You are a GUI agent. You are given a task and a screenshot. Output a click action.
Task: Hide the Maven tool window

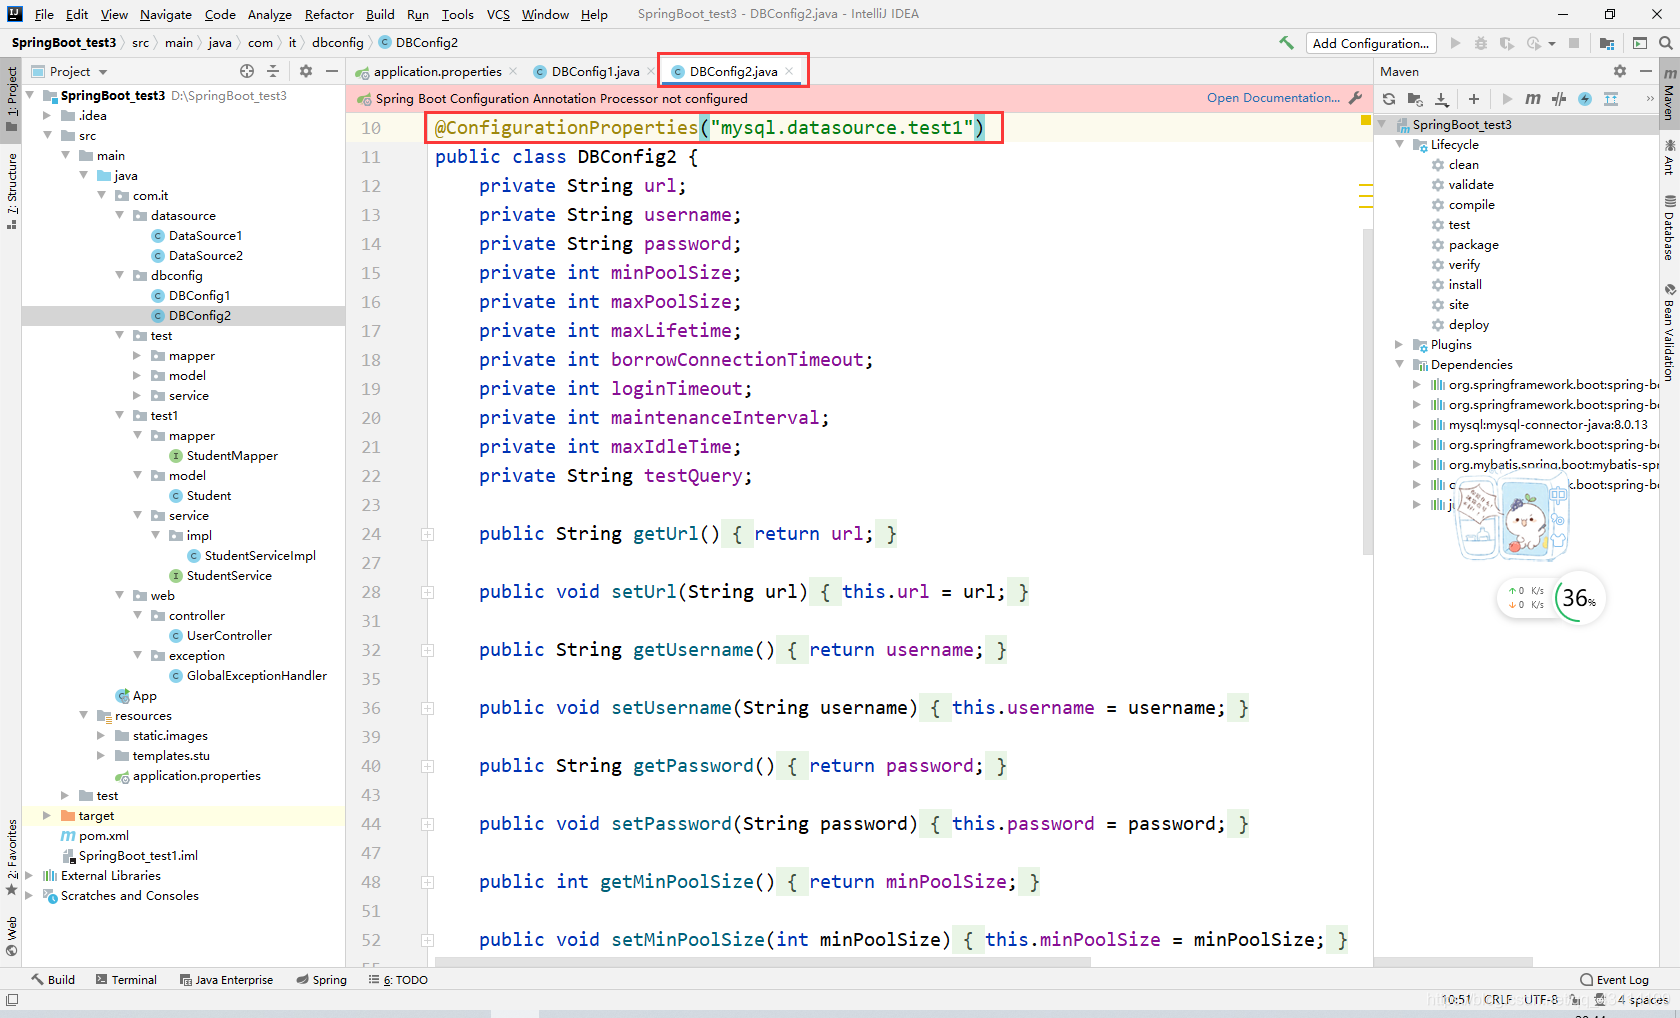pyautogui.click(x=1646, y=71)
